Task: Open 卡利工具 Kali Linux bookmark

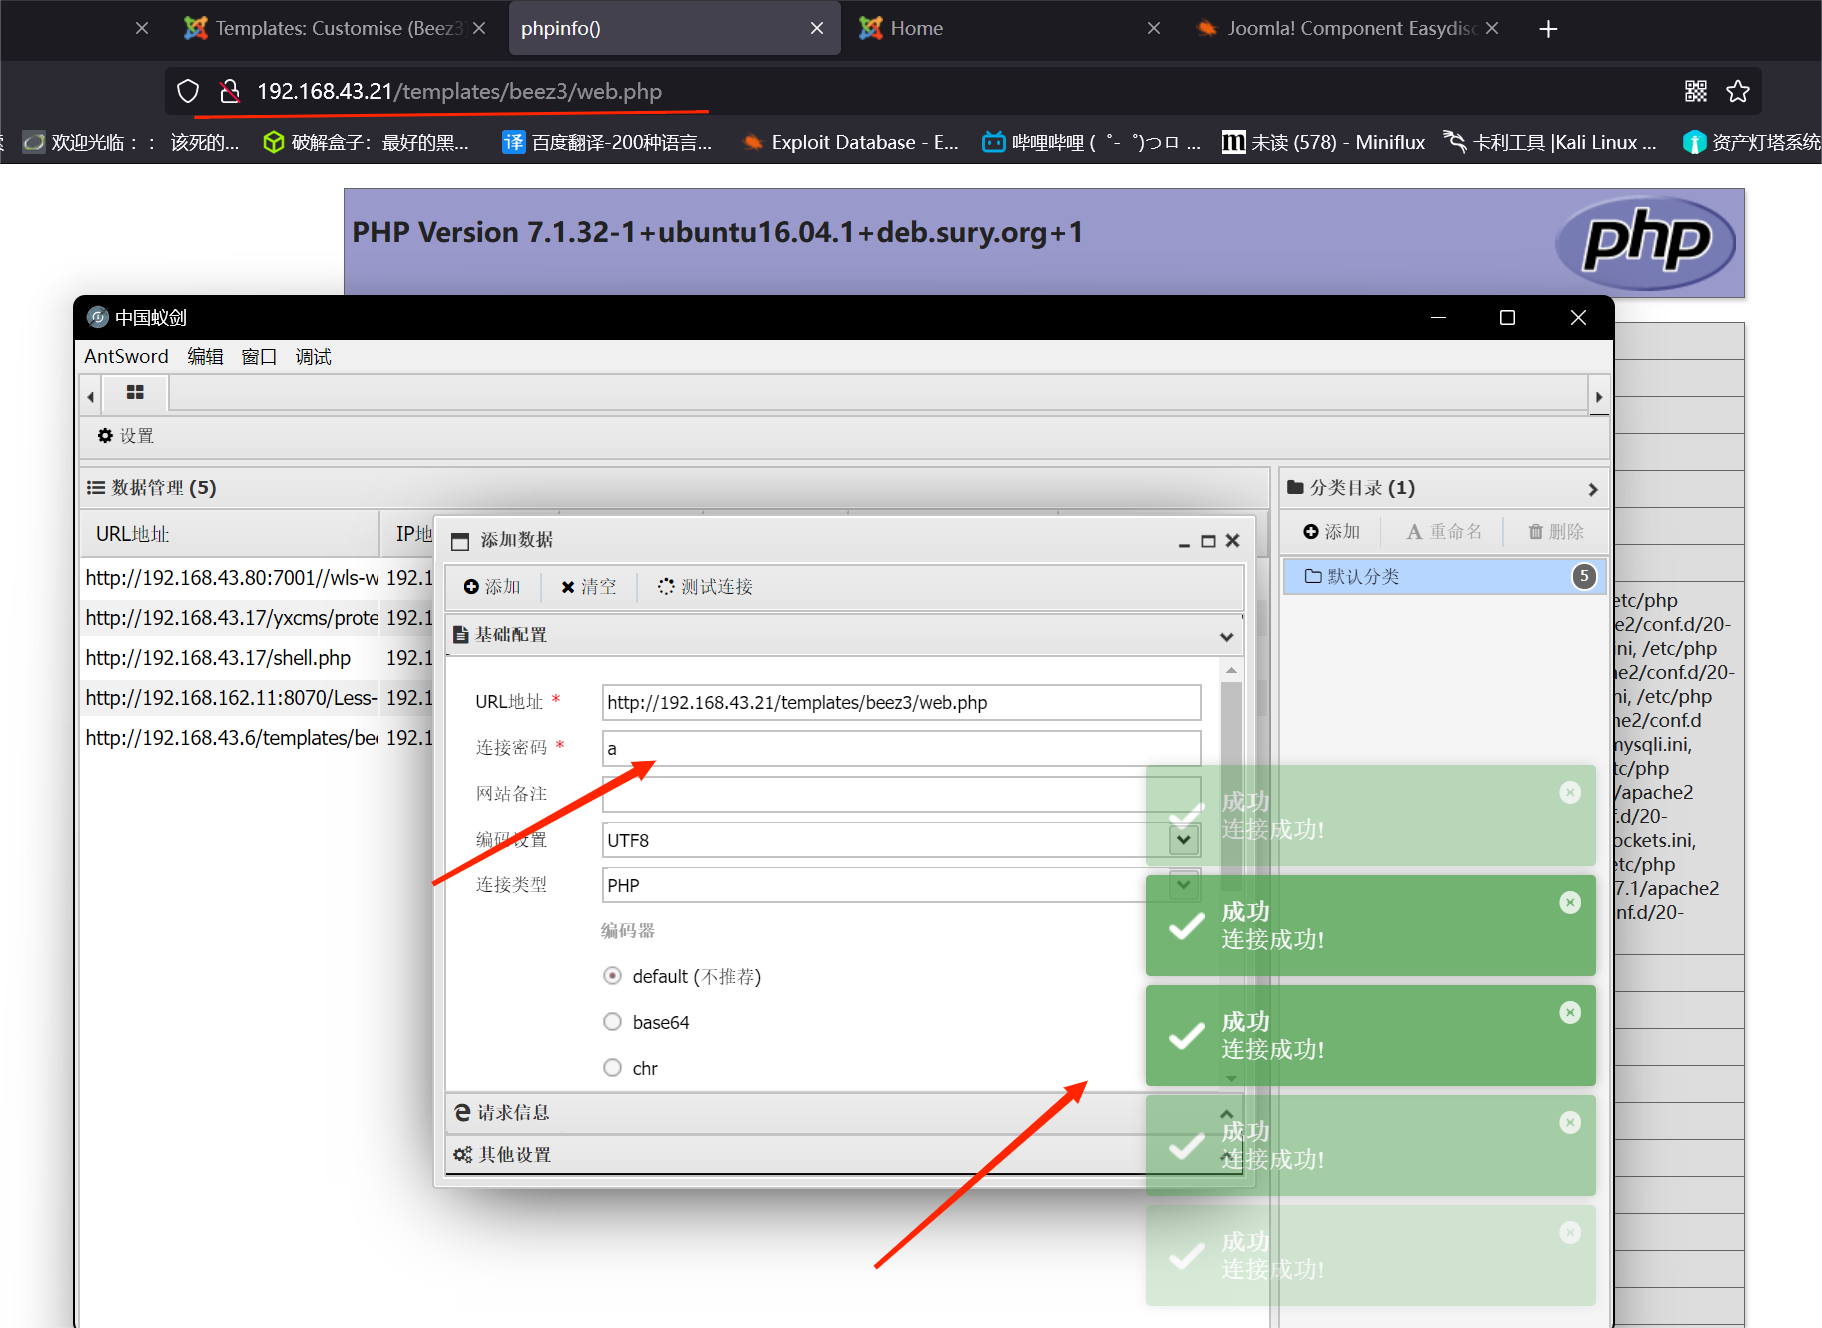Action: (1550, 143)
